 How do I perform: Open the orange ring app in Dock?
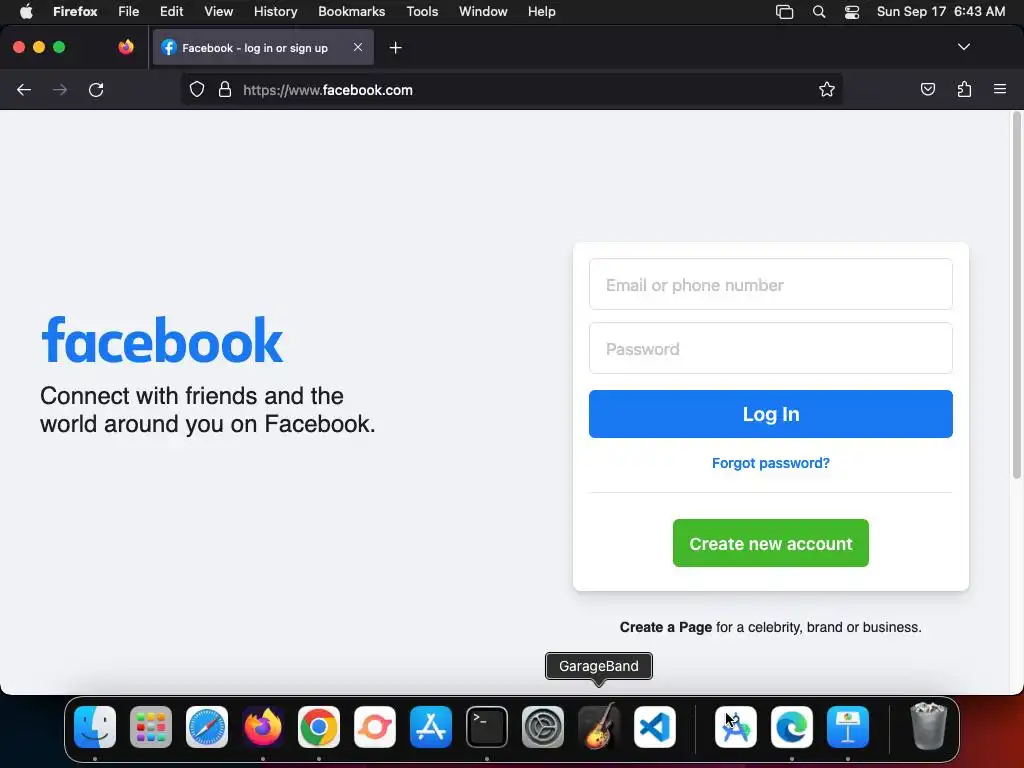(375, 727)
